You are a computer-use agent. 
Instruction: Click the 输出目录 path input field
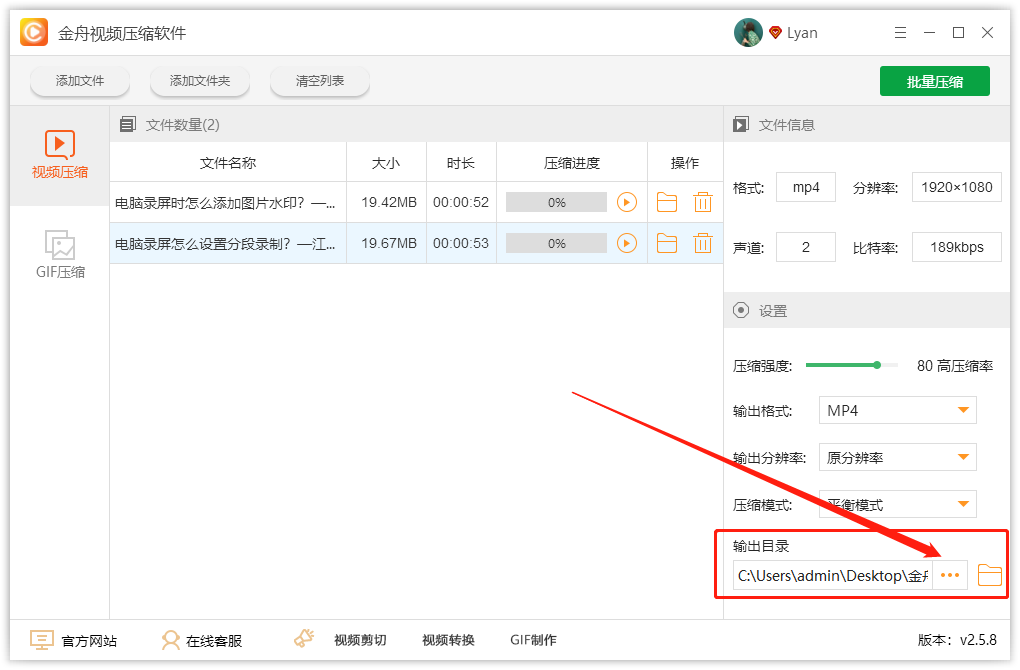point(833,575)
